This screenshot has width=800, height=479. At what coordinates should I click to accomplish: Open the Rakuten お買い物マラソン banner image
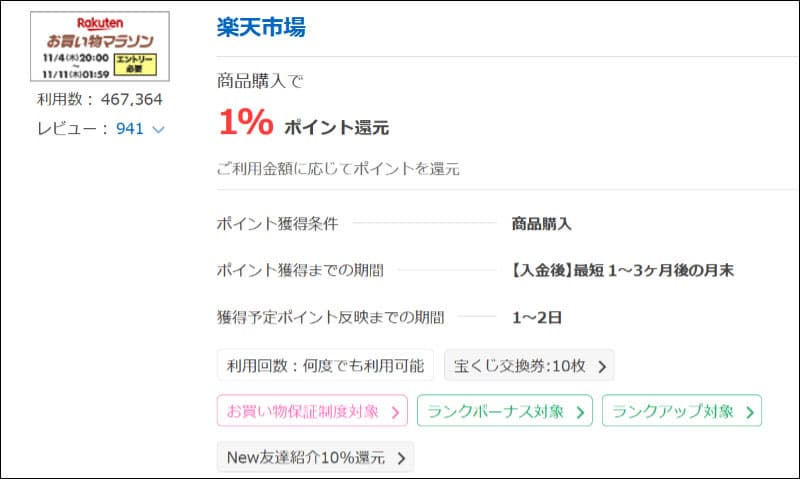pyautogui.click(x=100, y=46)
